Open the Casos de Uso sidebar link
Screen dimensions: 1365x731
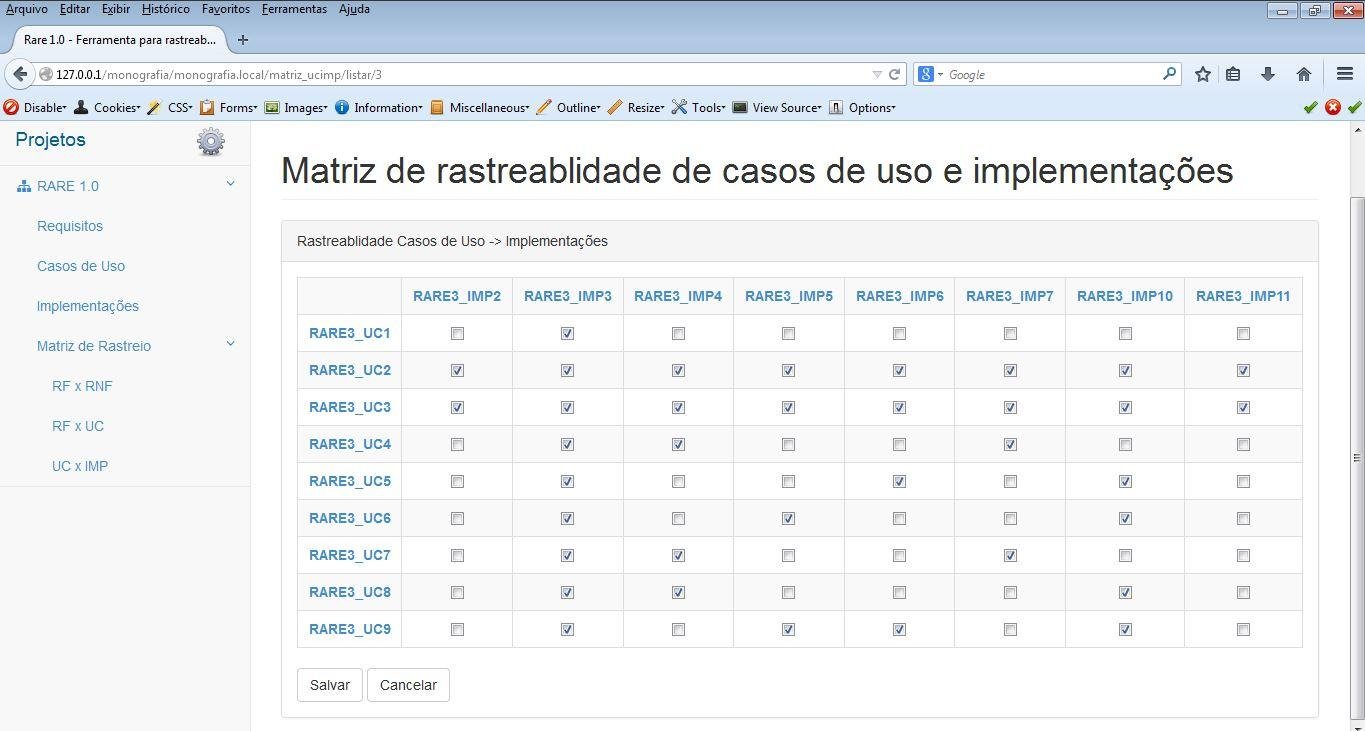click(x=81, y=266)
